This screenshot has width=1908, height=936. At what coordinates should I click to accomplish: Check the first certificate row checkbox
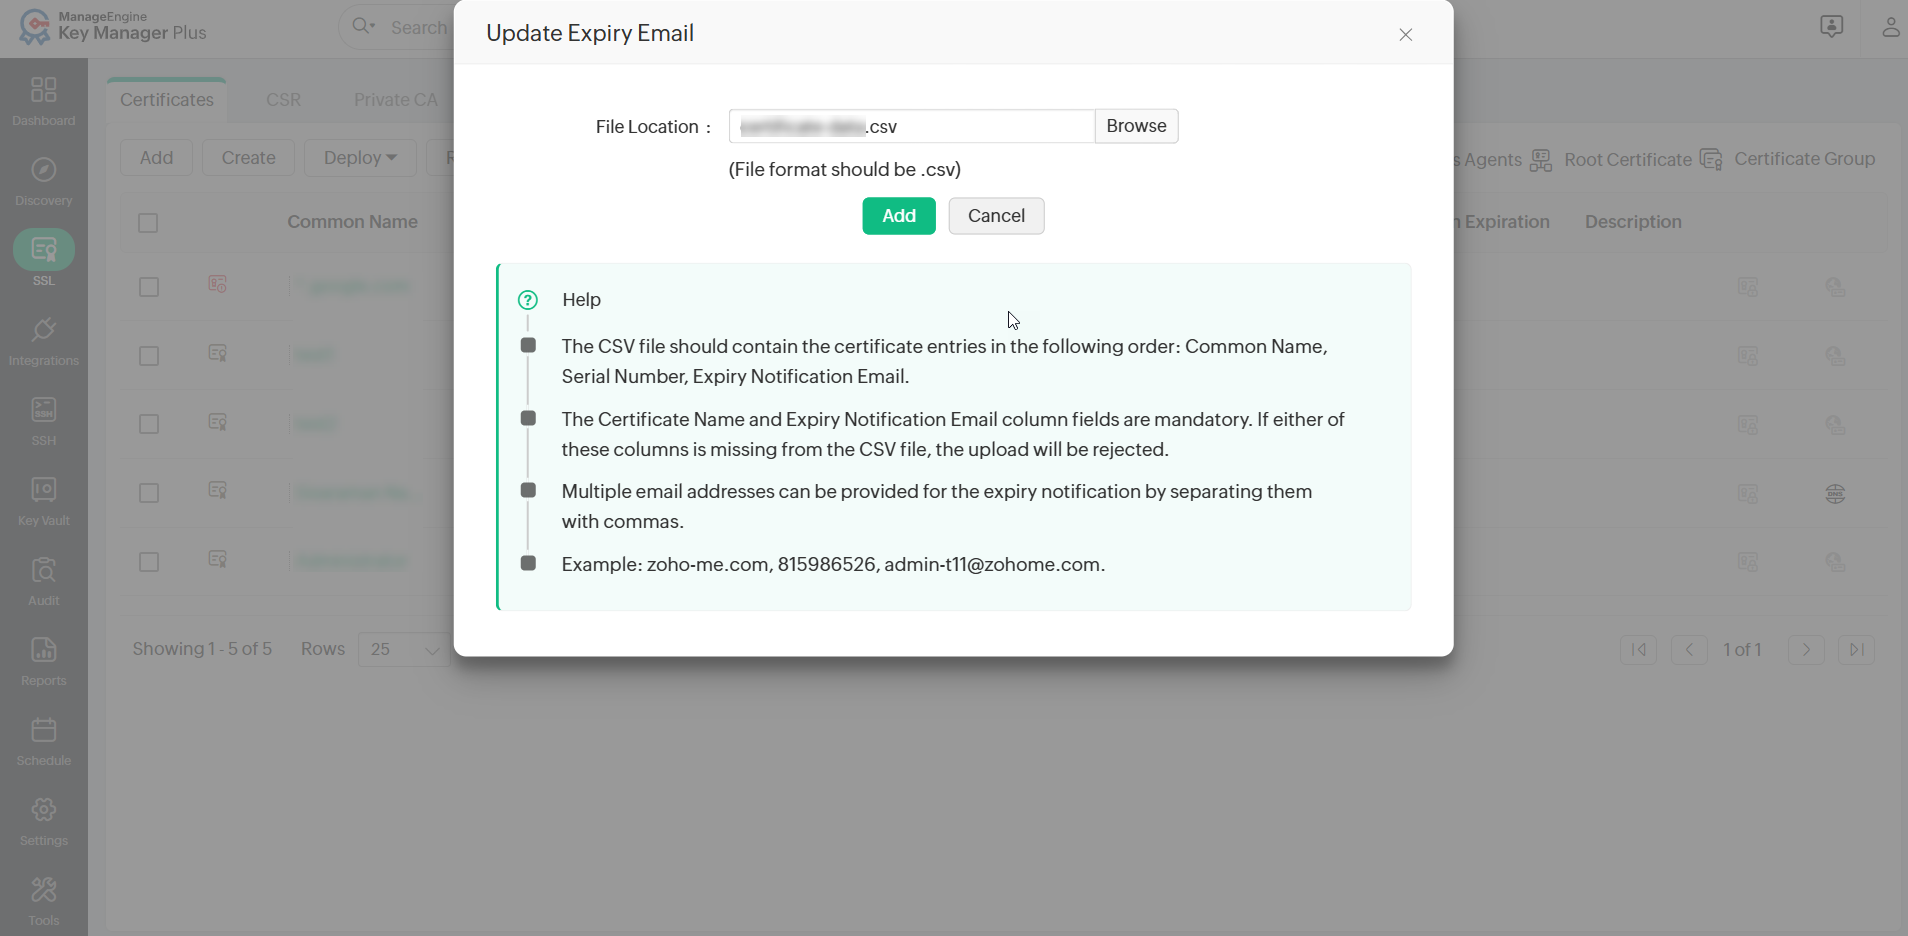tap(148, 286)
